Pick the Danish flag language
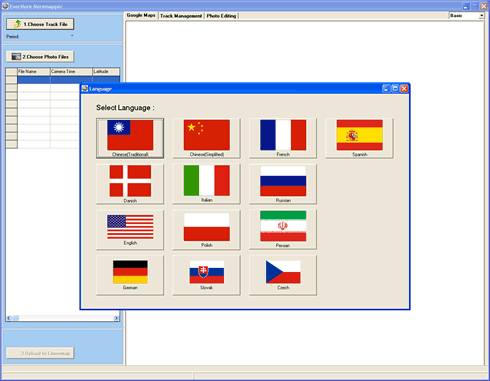Screen dimensions: 490x381 click(130, 184)
